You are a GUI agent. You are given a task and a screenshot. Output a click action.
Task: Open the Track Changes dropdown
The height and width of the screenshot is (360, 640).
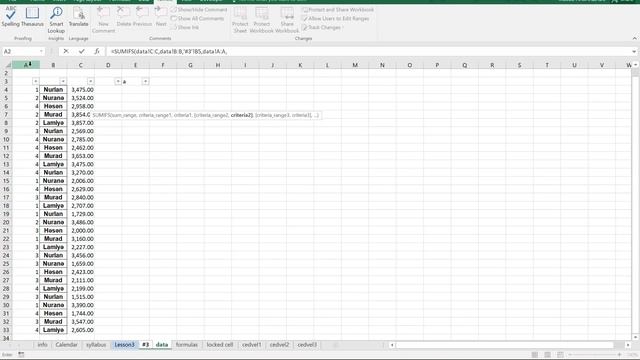click(x=322, y=27)
